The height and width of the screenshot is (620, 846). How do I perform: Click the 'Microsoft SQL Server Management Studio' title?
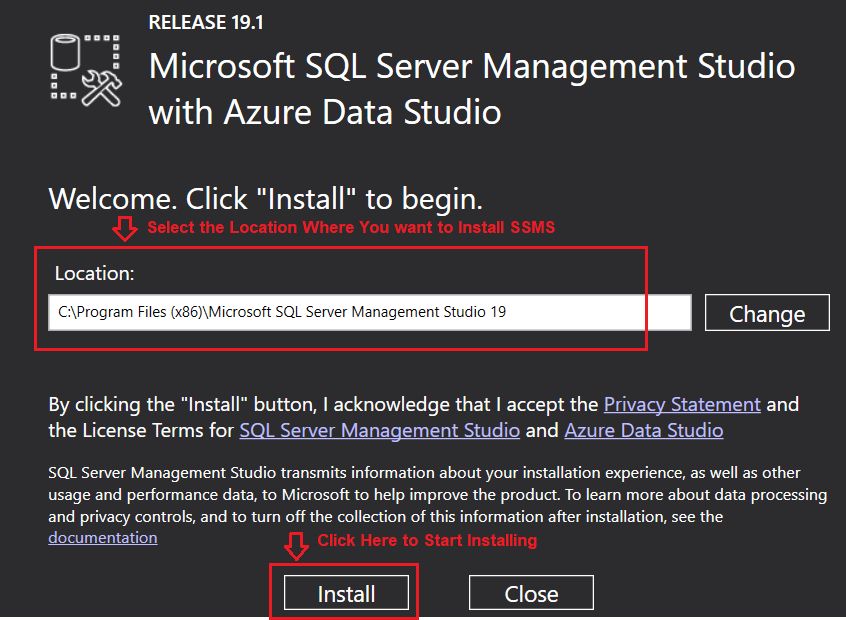[x=472, y=67]
